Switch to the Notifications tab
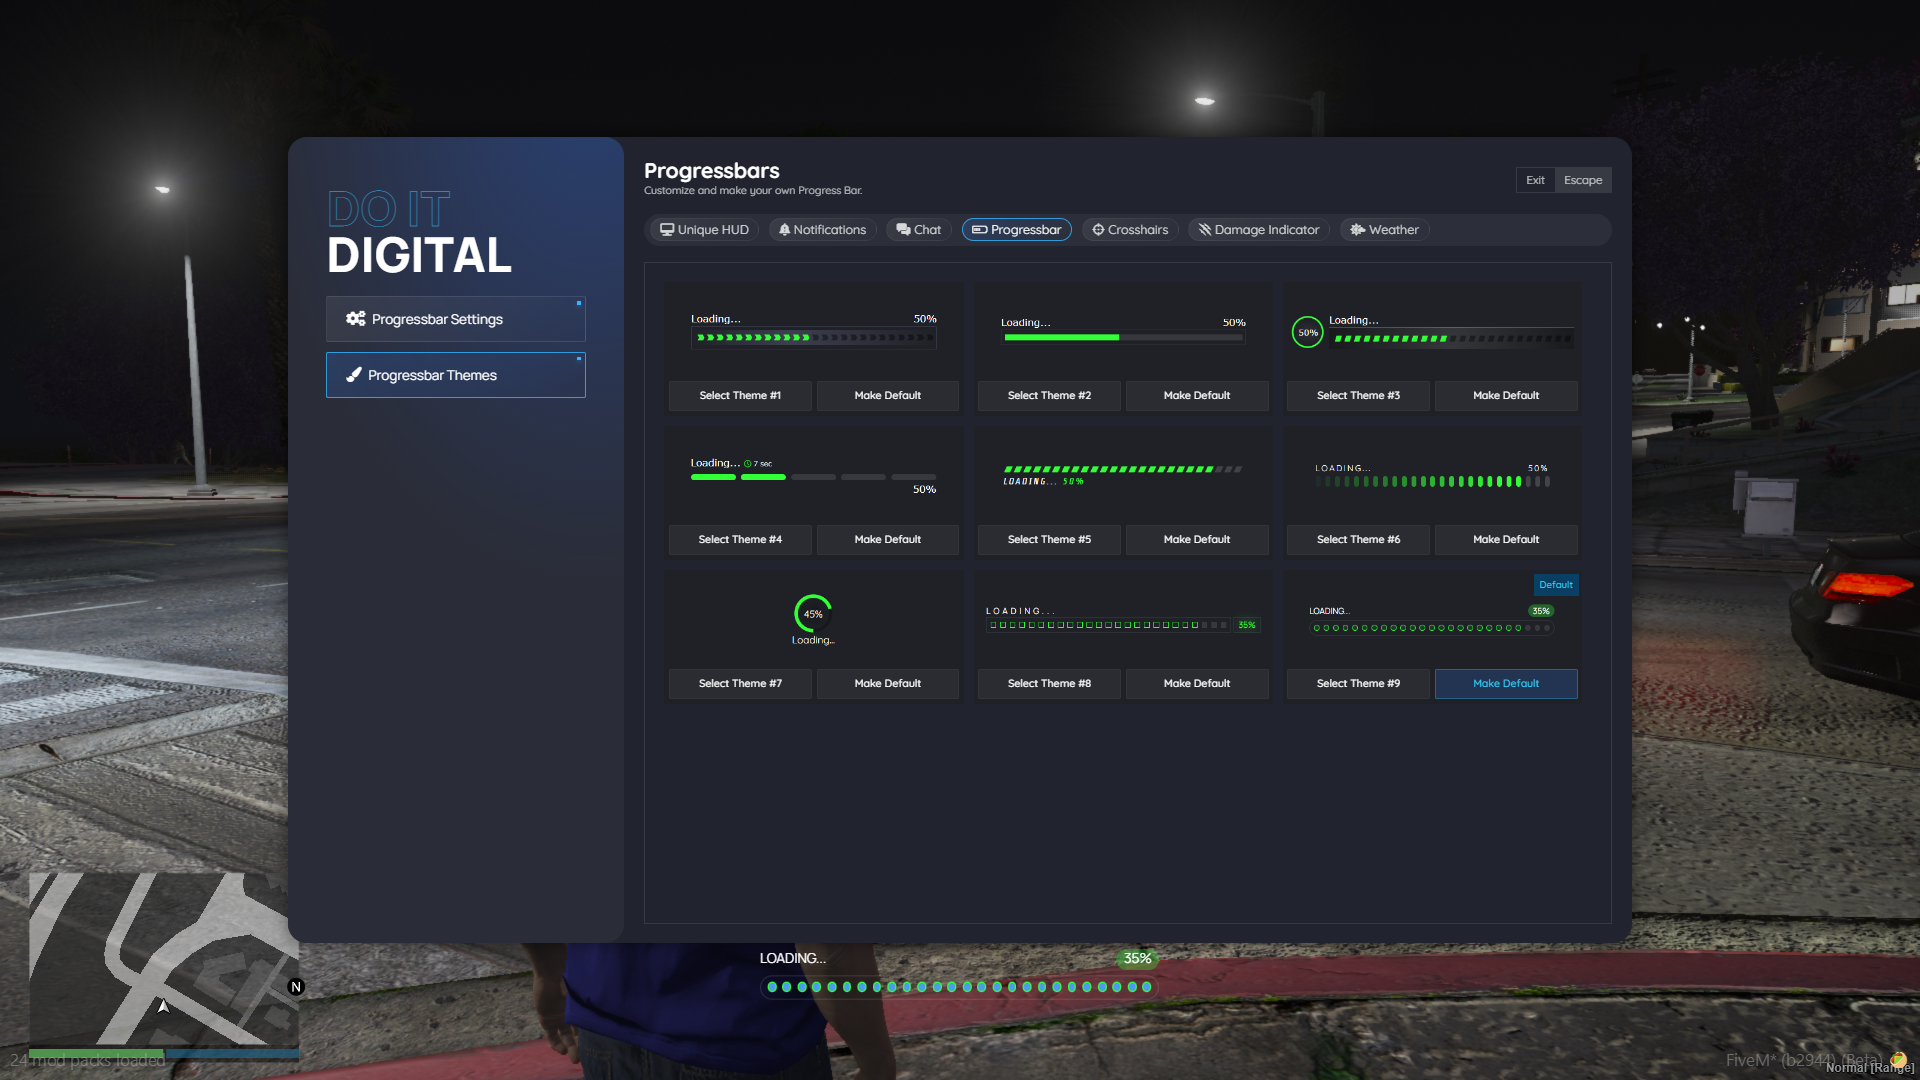 pyautogui.click(x=823, y=229)
